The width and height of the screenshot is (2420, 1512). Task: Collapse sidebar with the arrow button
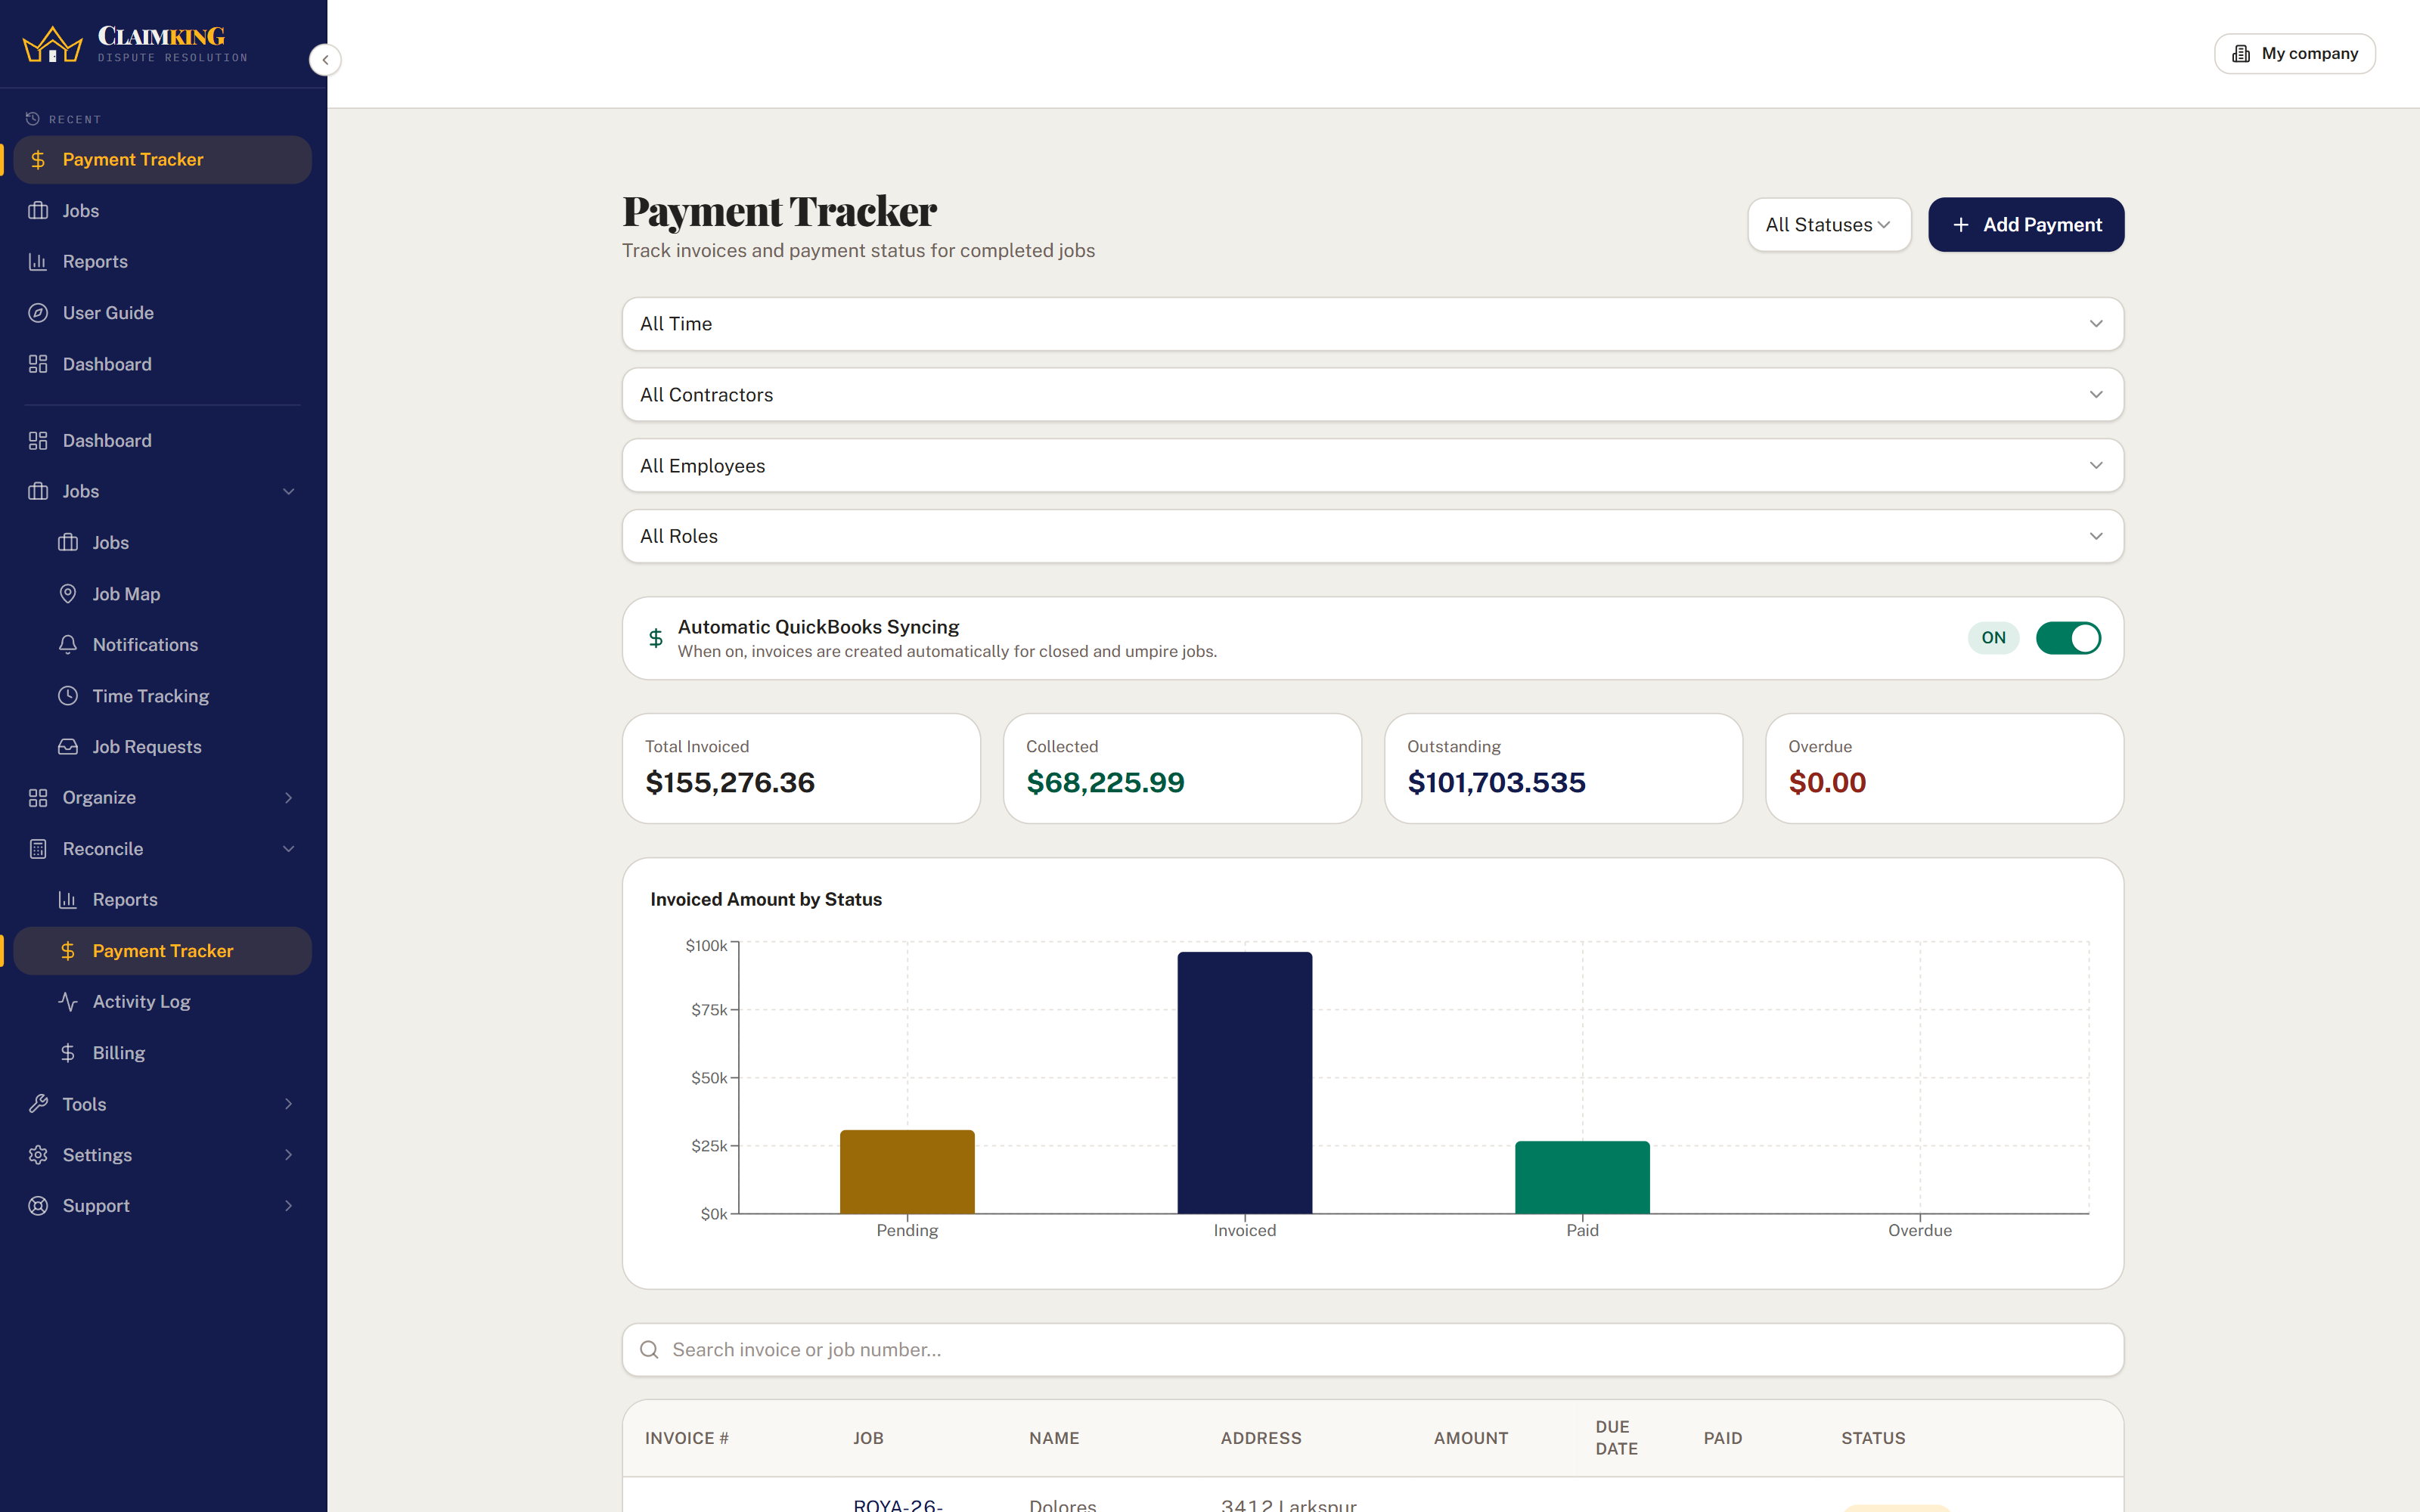coord(325,60)
